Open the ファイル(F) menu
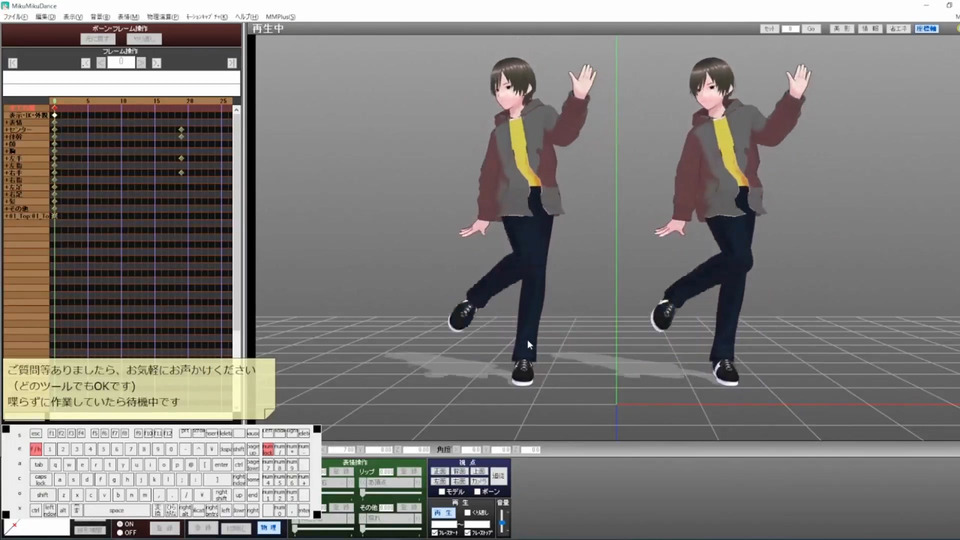This screenshot has width=960, height=540. (15, 17)
